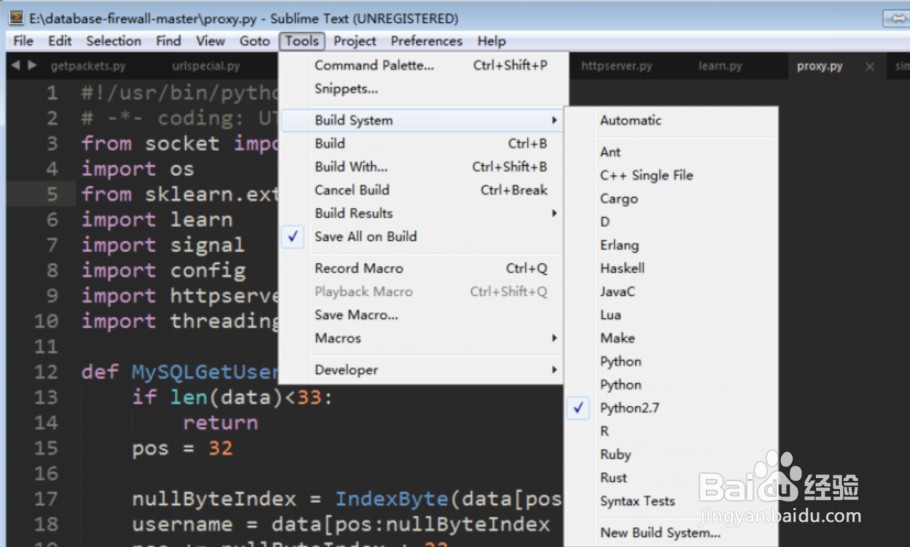
Task: Open the Find menu
Action: pos(168,41)
